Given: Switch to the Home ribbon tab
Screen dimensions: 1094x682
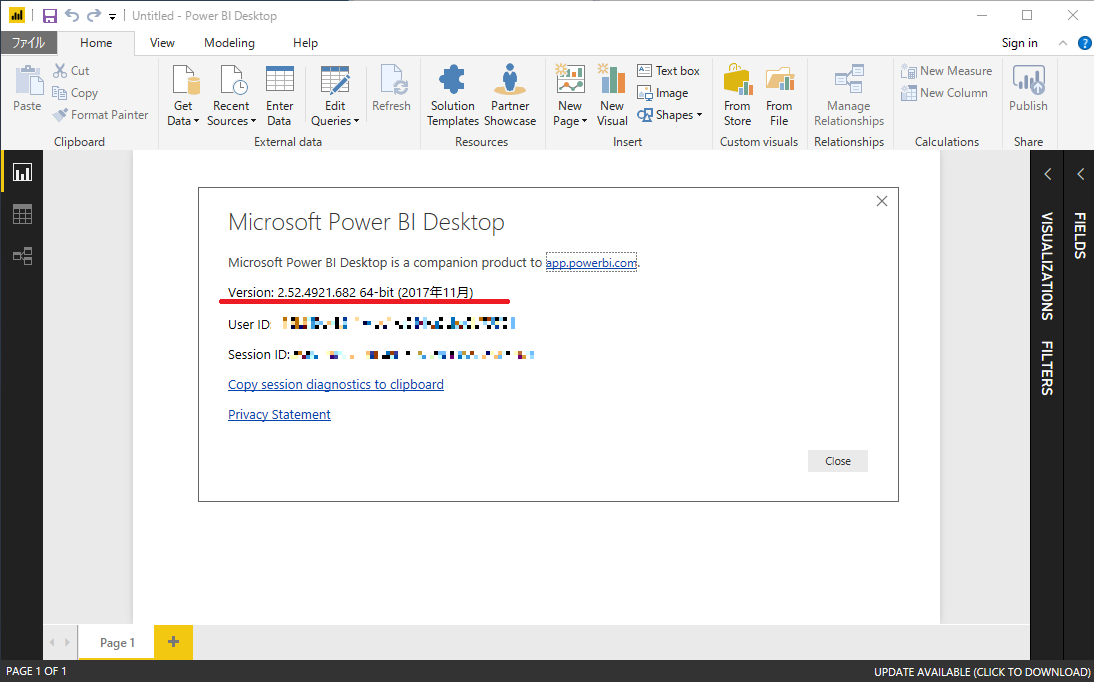Looking at the screenshot, I should click(x=96, y=43).
